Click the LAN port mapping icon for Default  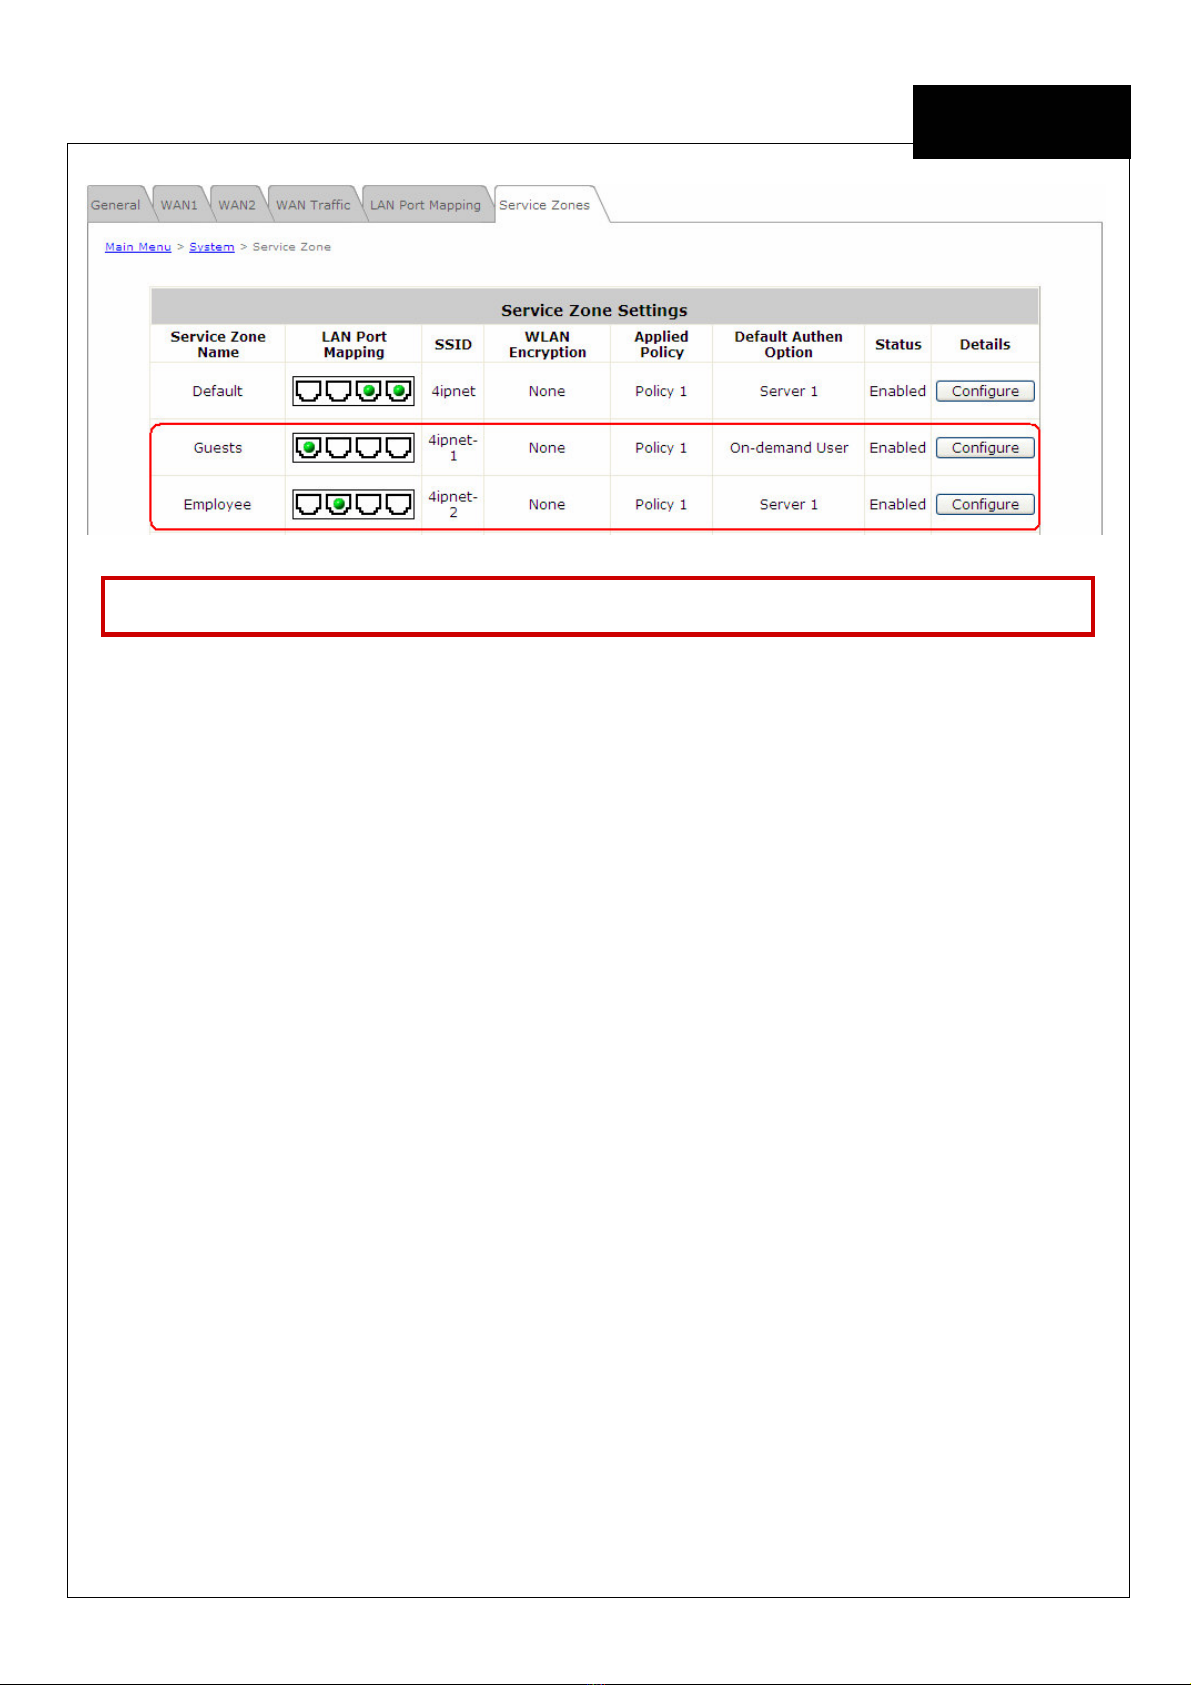353,391
